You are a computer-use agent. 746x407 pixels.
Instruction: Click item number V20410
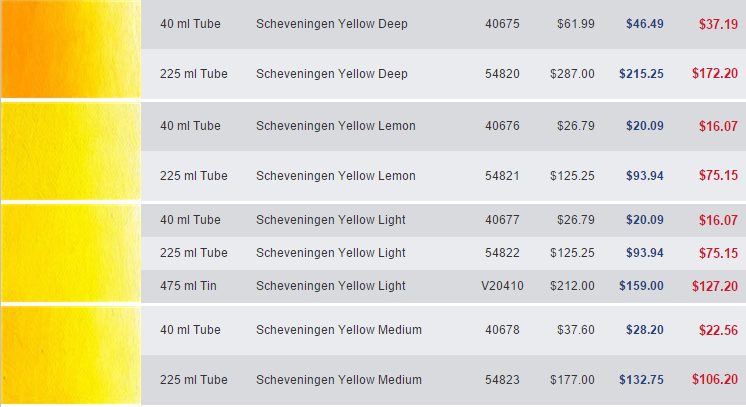coord(502,286)
